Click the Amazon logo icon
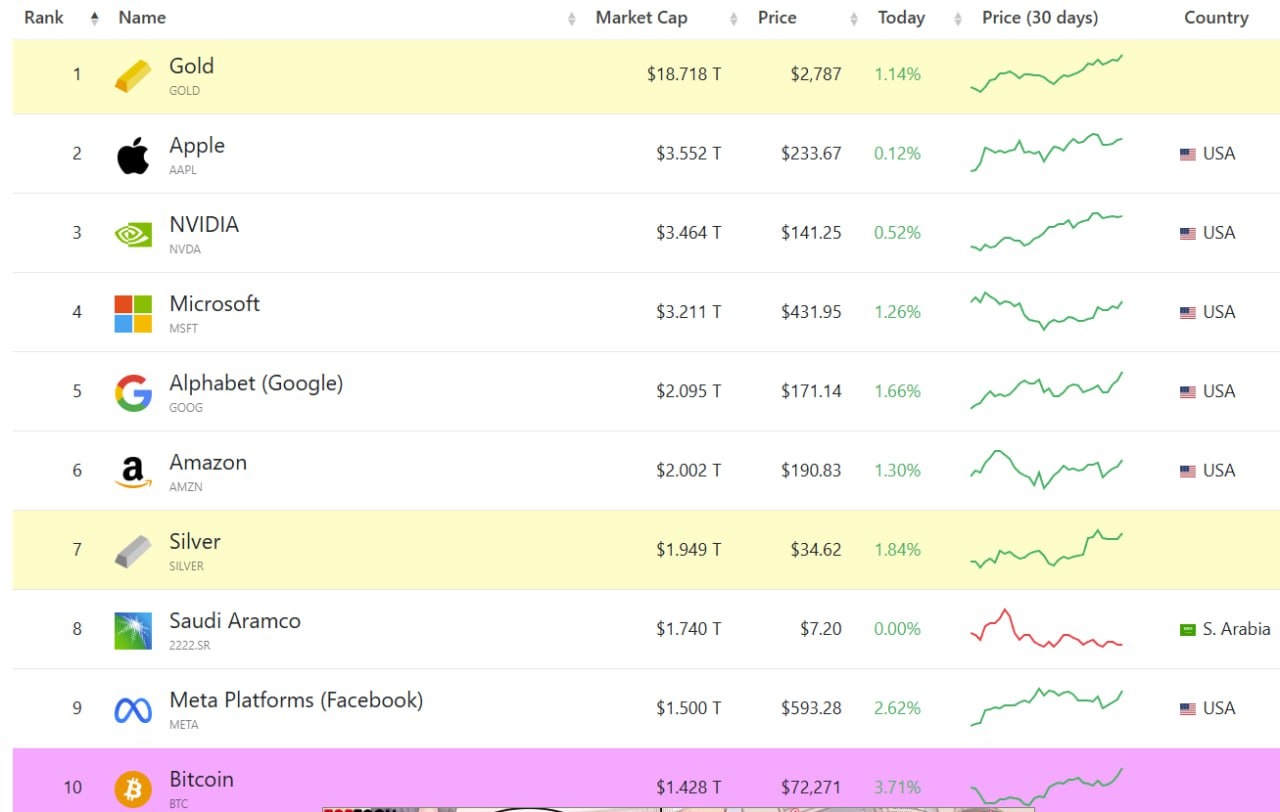The height and width of the screenshot is (812, 1280). click(133, 472)
